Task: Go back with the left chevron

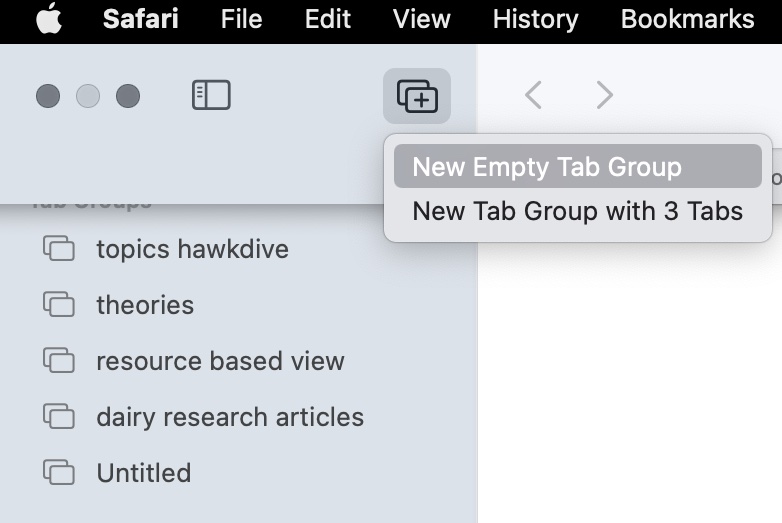Action: (x=533, y=96)
